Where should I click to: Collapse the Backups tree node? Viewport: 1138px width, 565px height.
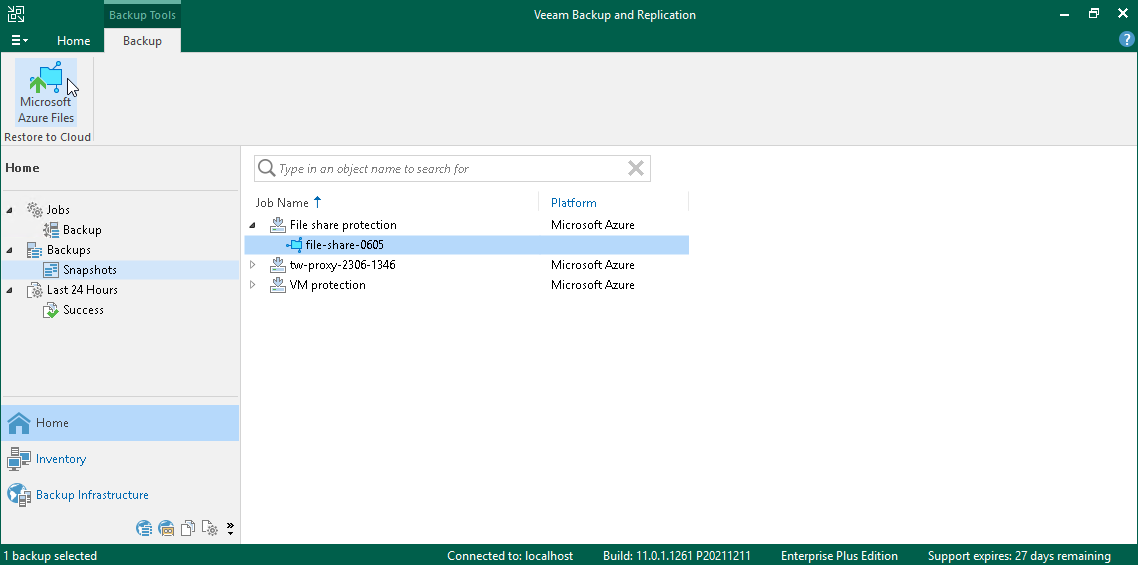click(9, 250)
